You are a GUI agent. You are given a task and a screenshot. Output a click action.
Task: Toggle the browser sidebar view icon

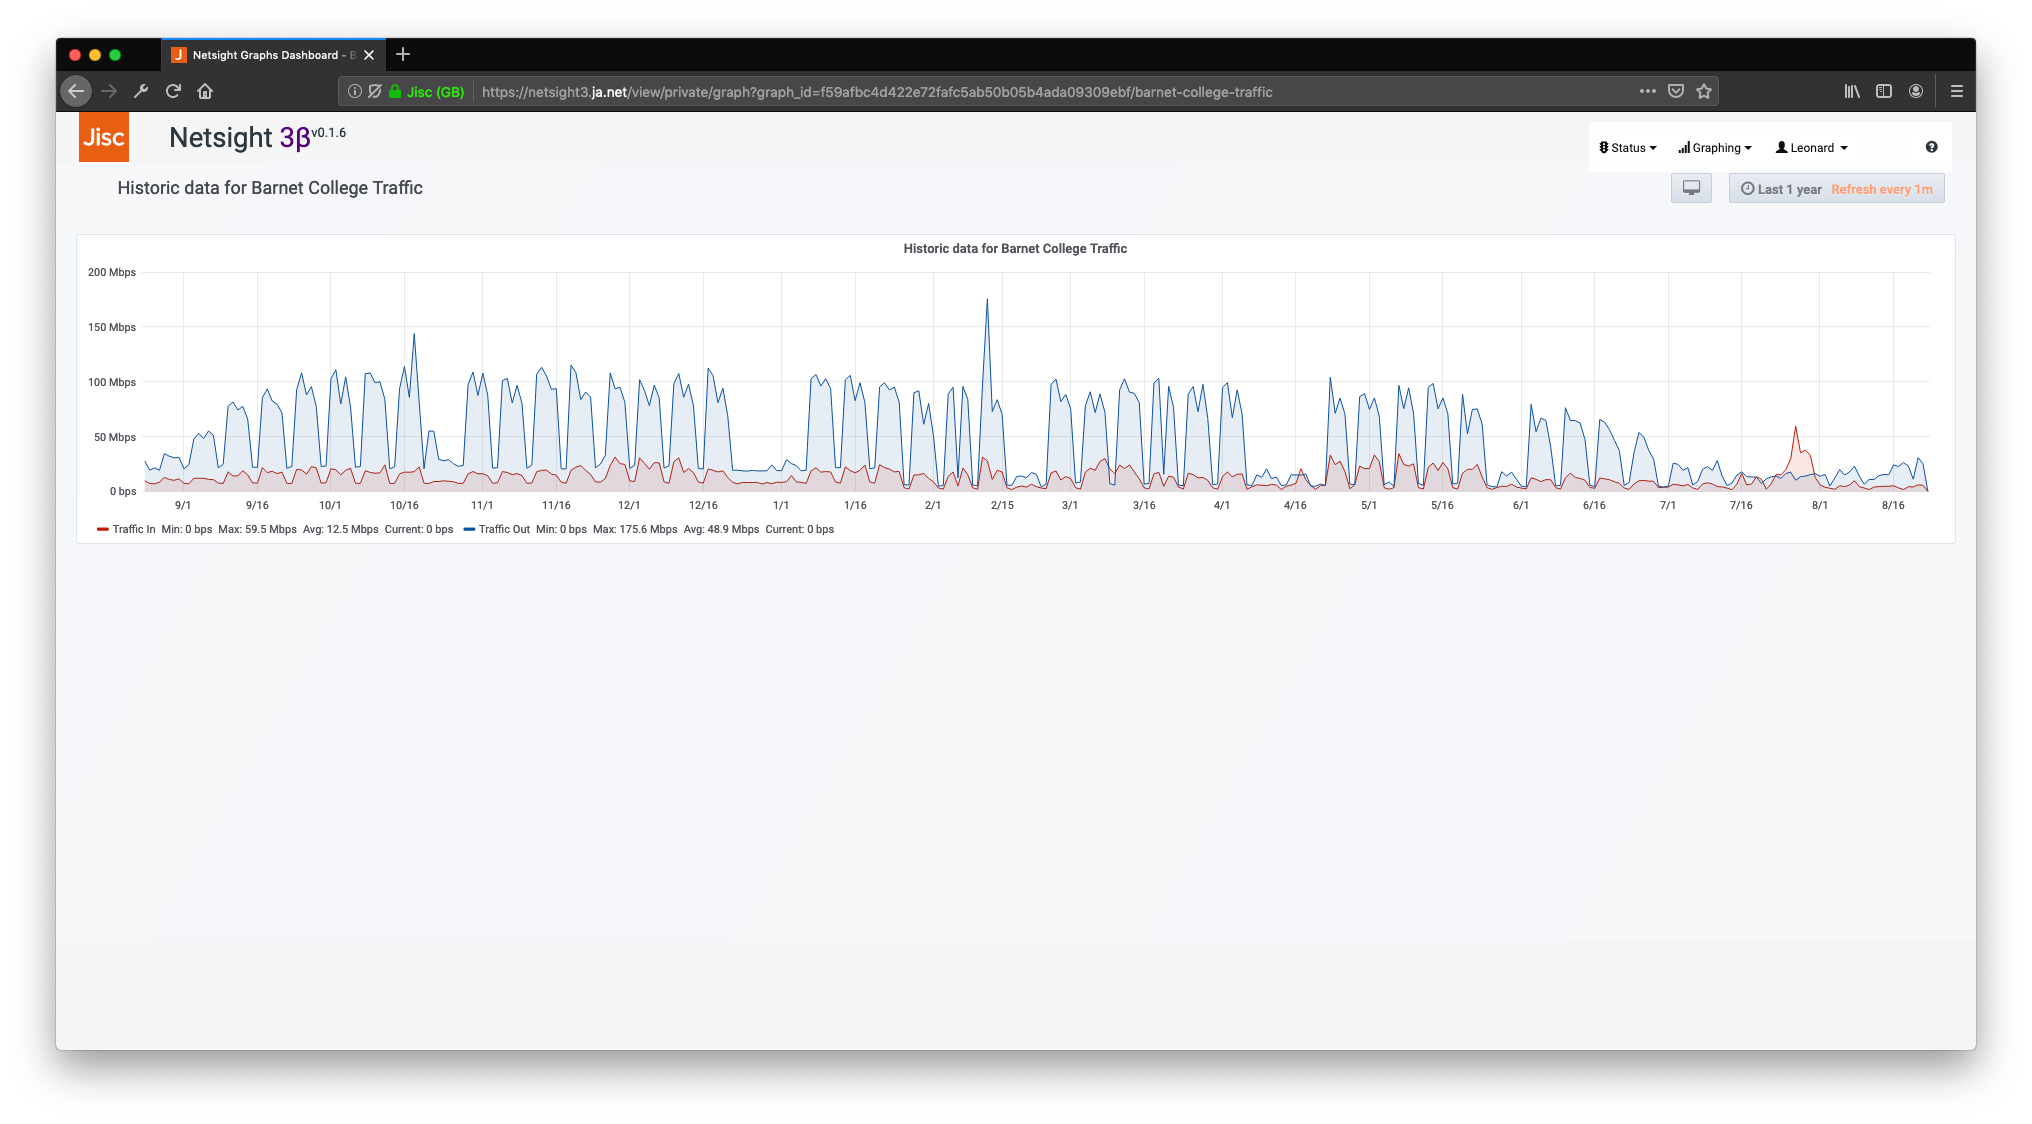1884,91
